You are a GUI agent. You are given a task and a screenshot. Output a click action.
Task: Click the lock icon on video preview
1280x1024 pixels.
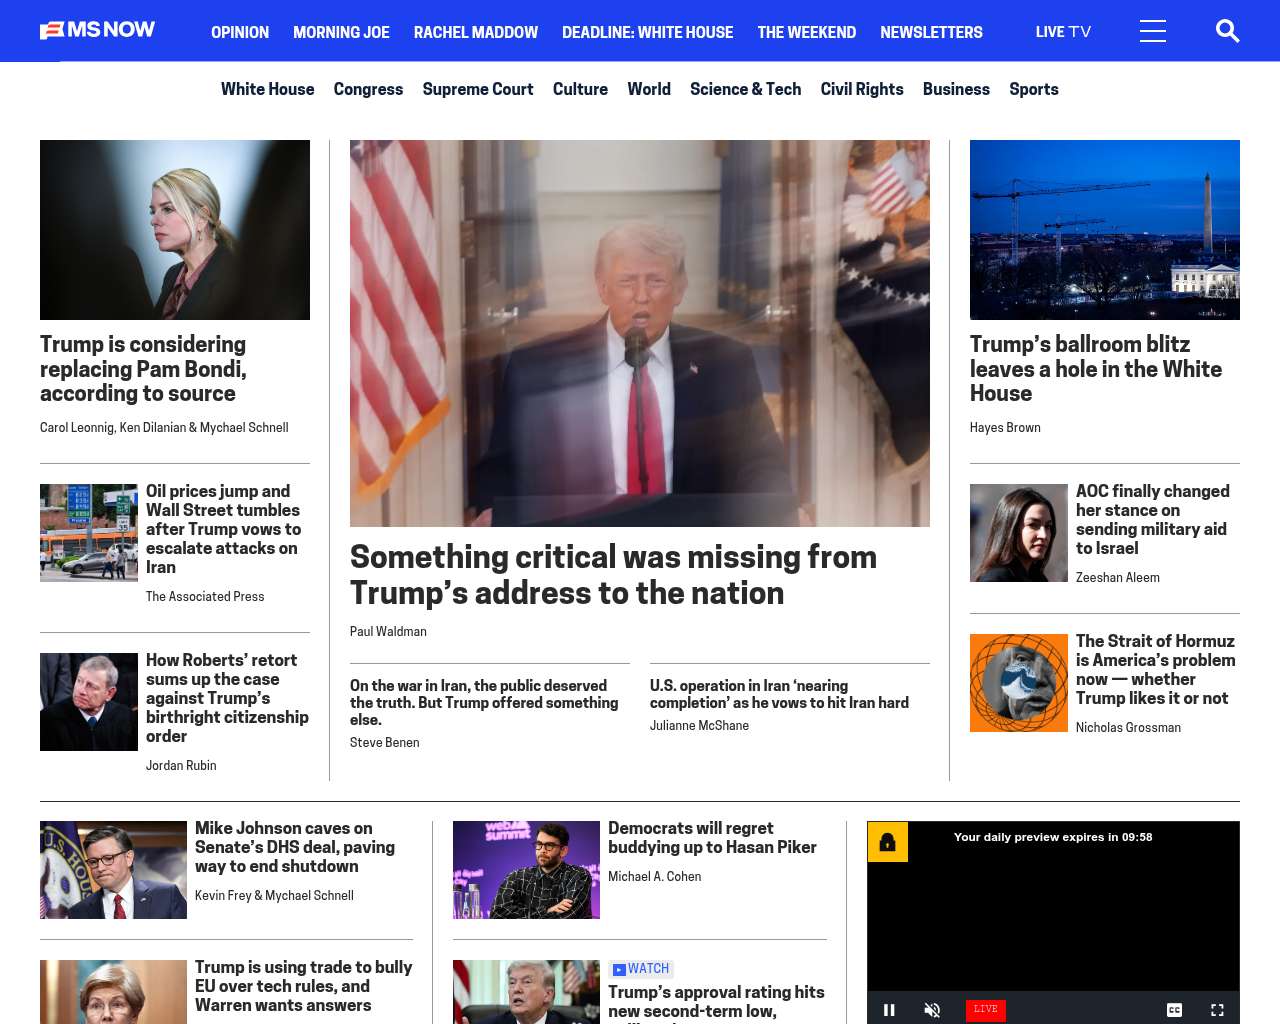[x=887, y=842]
